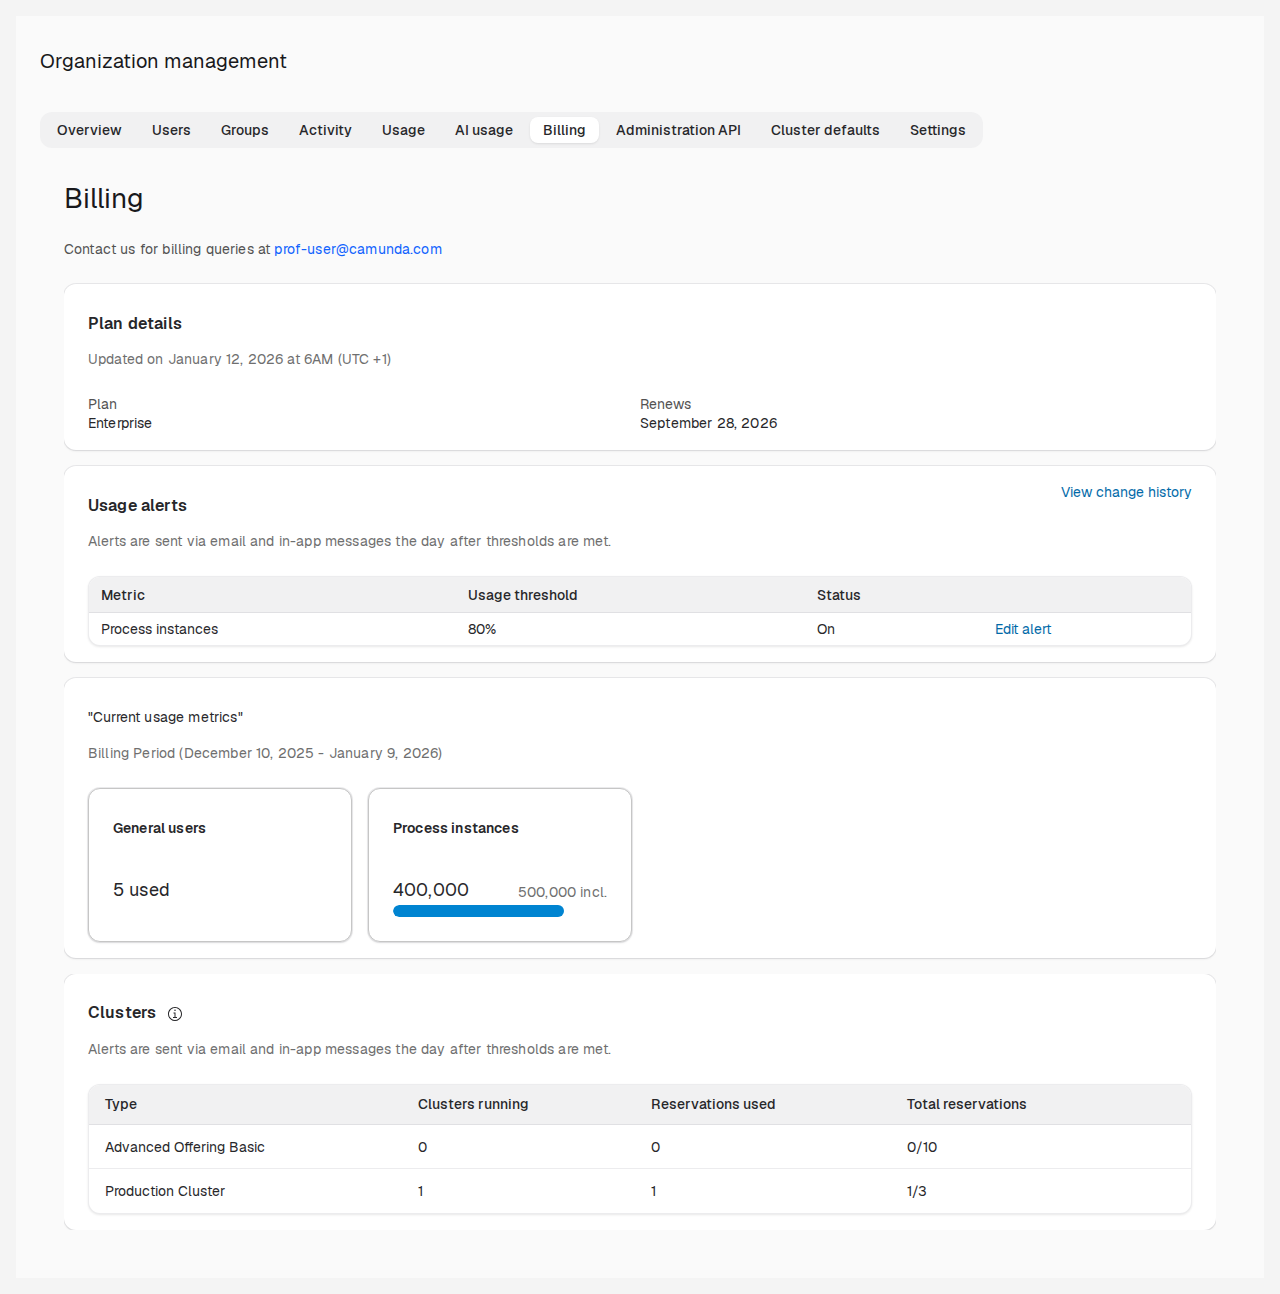Open the Settings tab
Viewport: 1280px width, 1294px height.
938,130
